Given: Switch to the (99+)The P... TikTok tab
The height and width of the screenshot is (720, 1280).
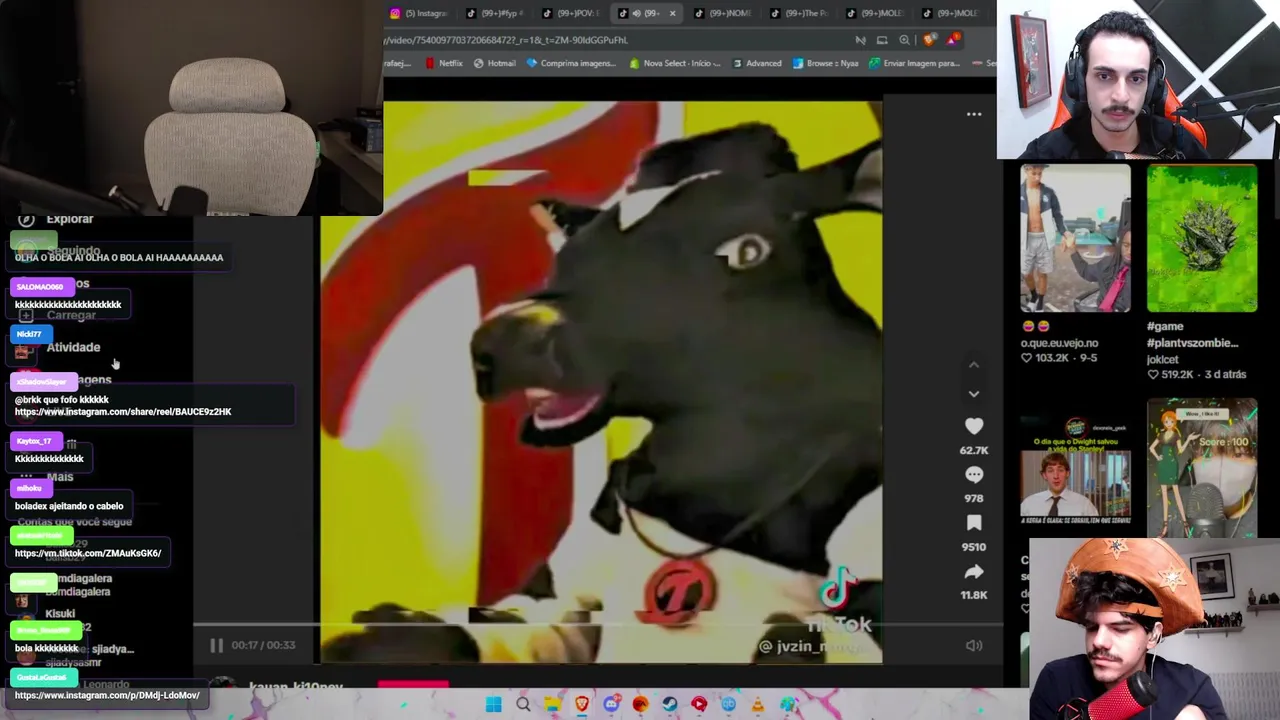Looking at the screenshot, I should click(800, 13).
